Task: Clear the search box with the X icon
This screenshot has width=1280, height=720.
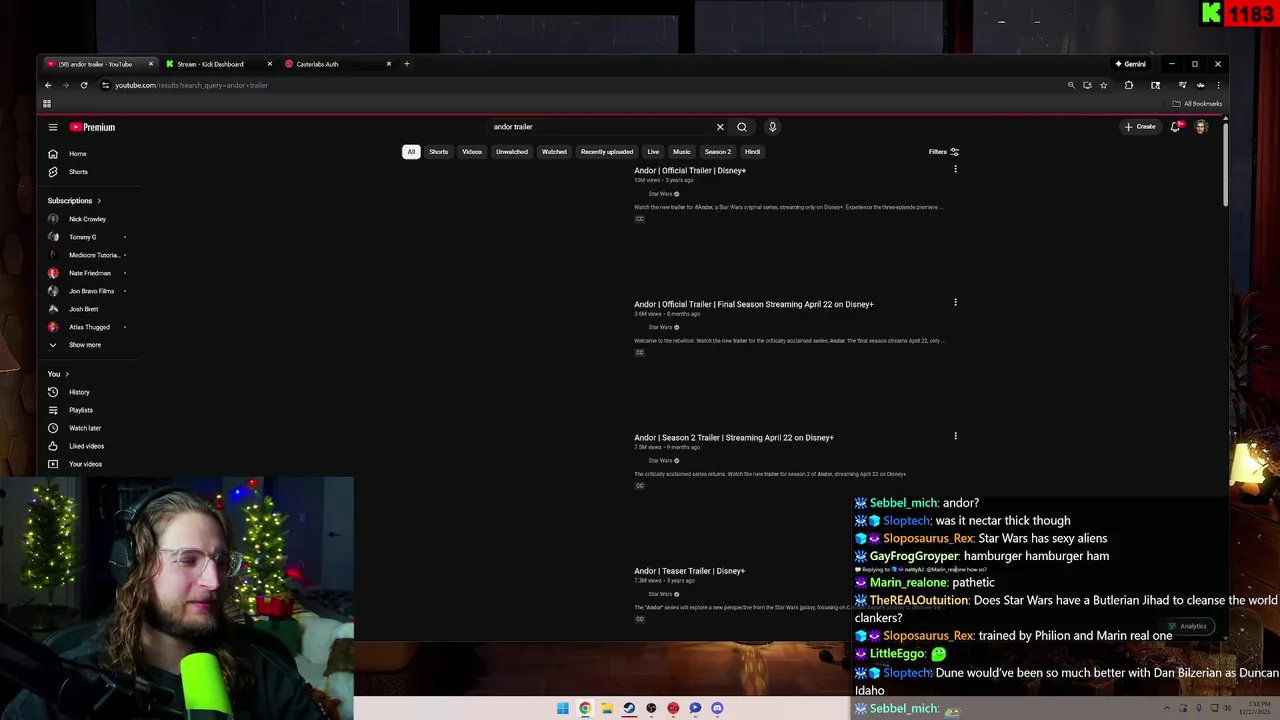Action: [720, 127]
